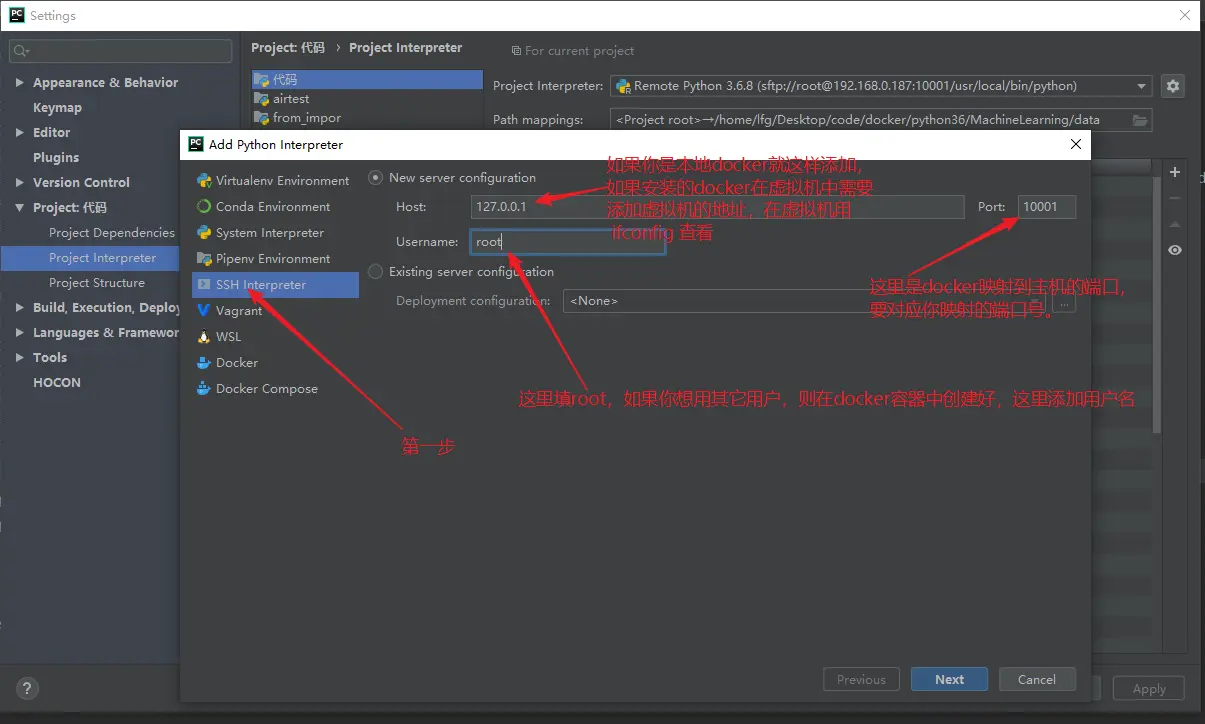The width and height of the screenshot is (1205, 724).
Task: Select the Virtualenv Environment icon
Action: (204, 181)
